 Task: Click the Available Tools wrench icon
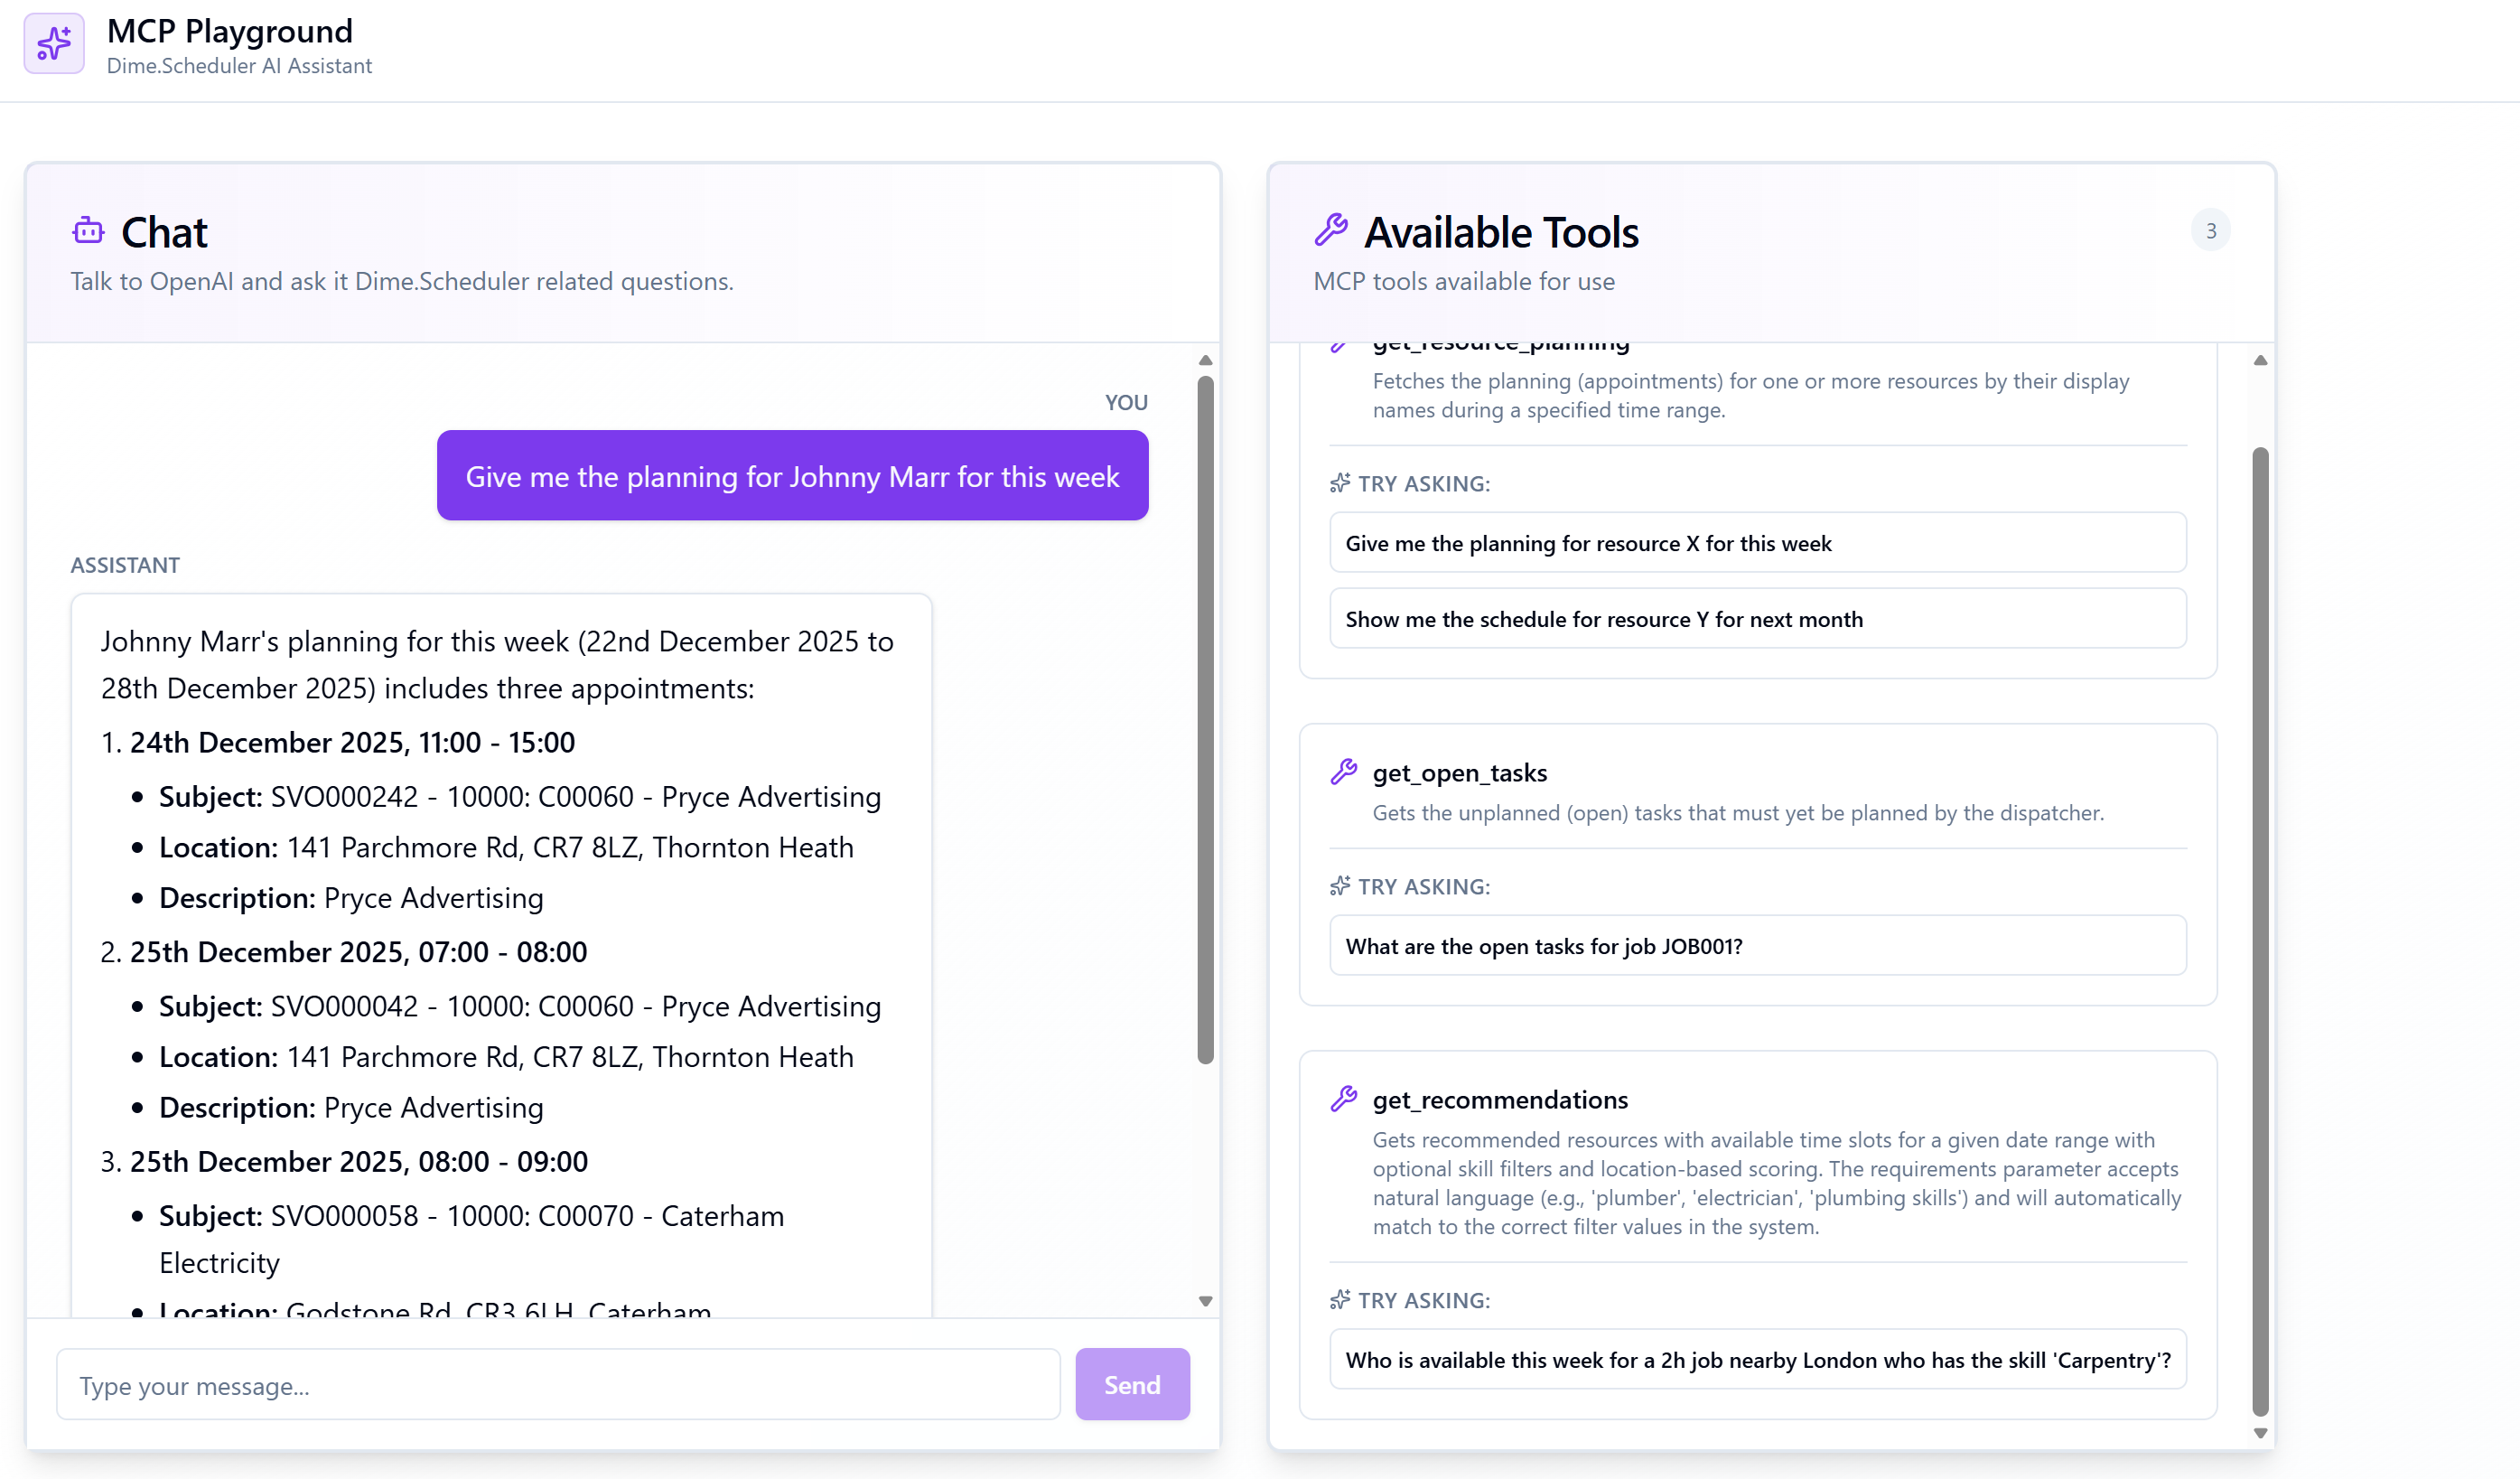point(1331,230)
